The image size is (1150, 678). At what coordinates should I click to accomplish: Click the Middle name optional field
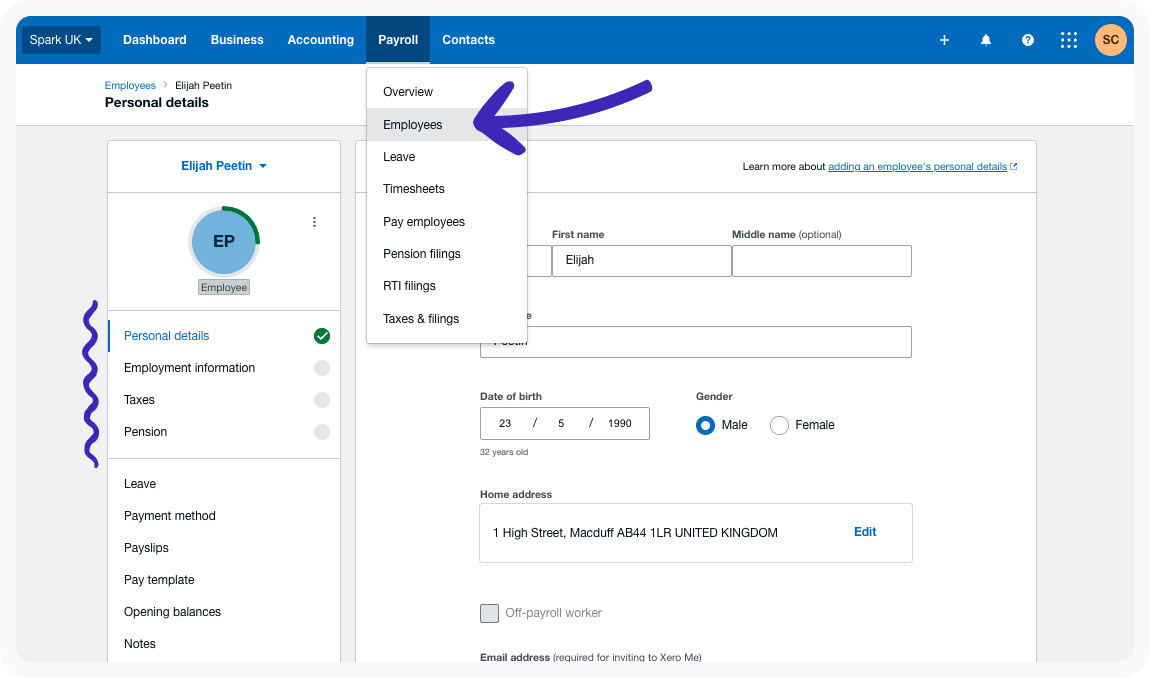point(821,260)
